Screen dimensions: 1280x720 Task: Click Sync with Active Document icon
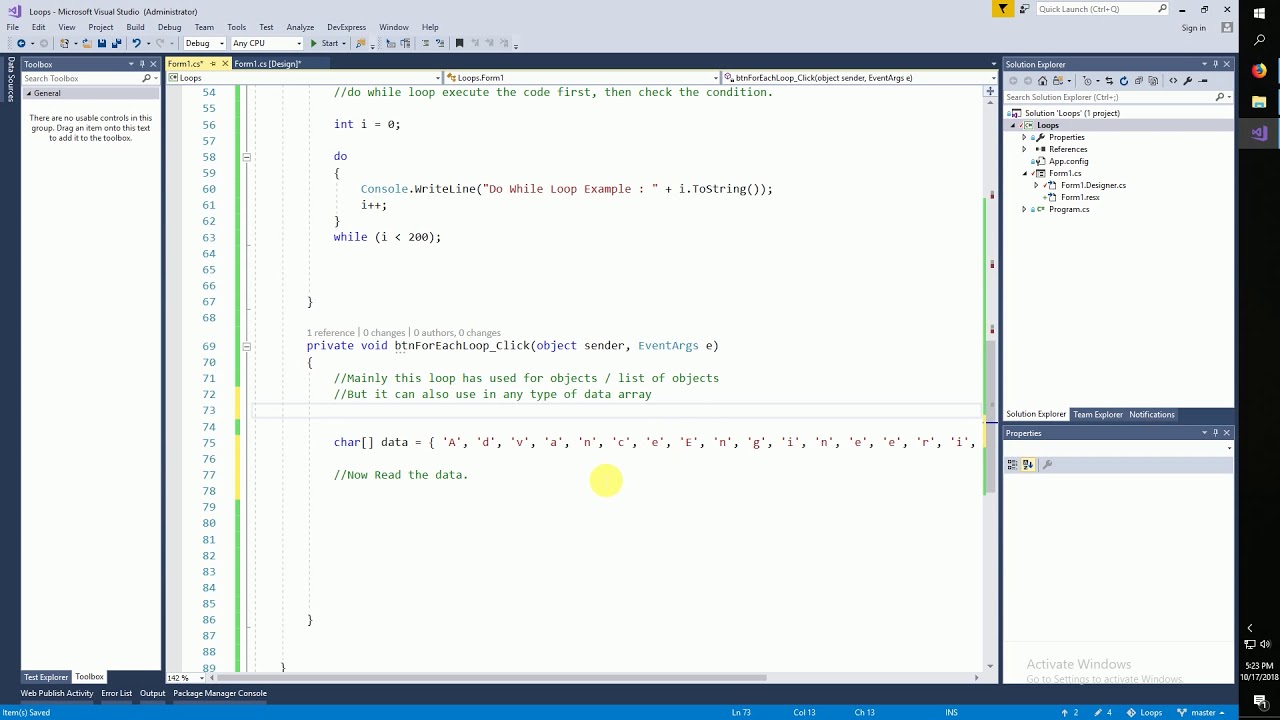1109,81
